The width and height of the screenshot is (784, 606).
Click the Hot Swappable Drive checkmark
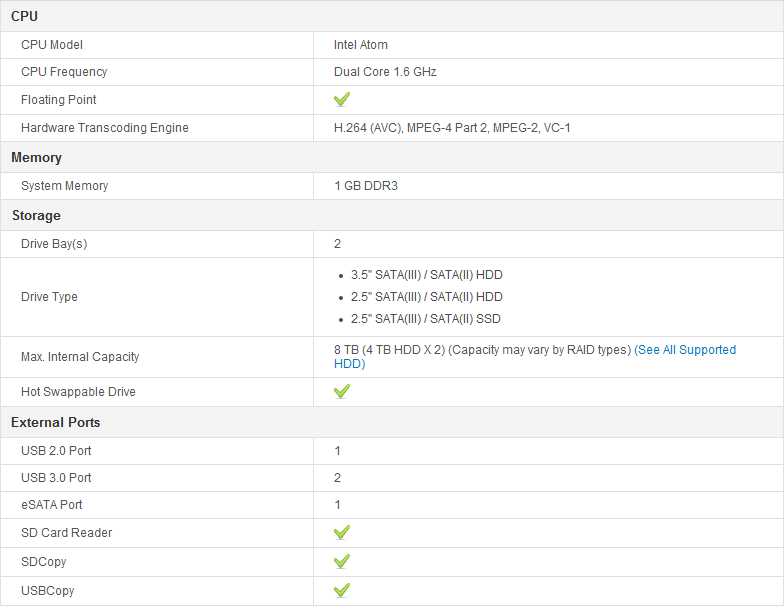click(341, 392)
